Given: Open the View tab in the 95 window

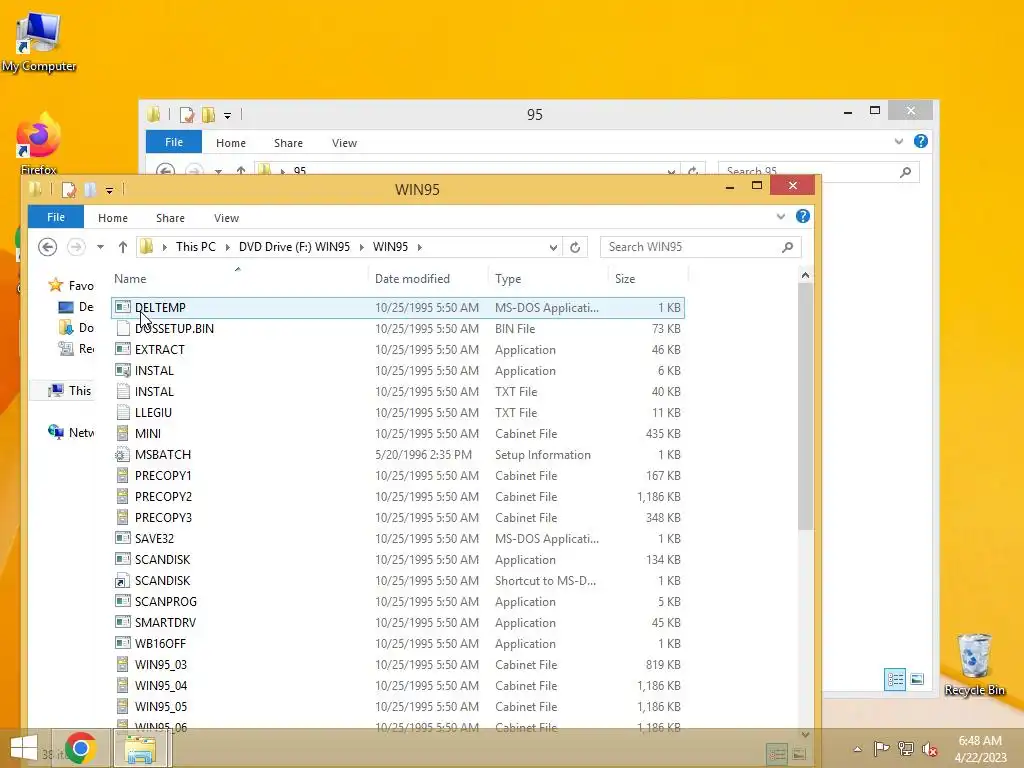Looking at the screenshot, I should 344,142.
